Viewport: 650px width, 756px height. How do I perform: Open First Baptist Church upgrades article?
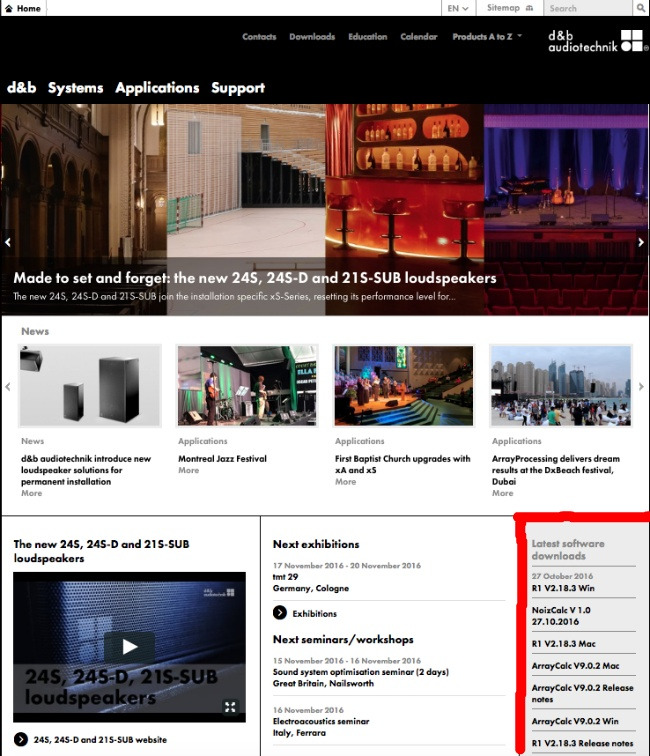(403, 464)
